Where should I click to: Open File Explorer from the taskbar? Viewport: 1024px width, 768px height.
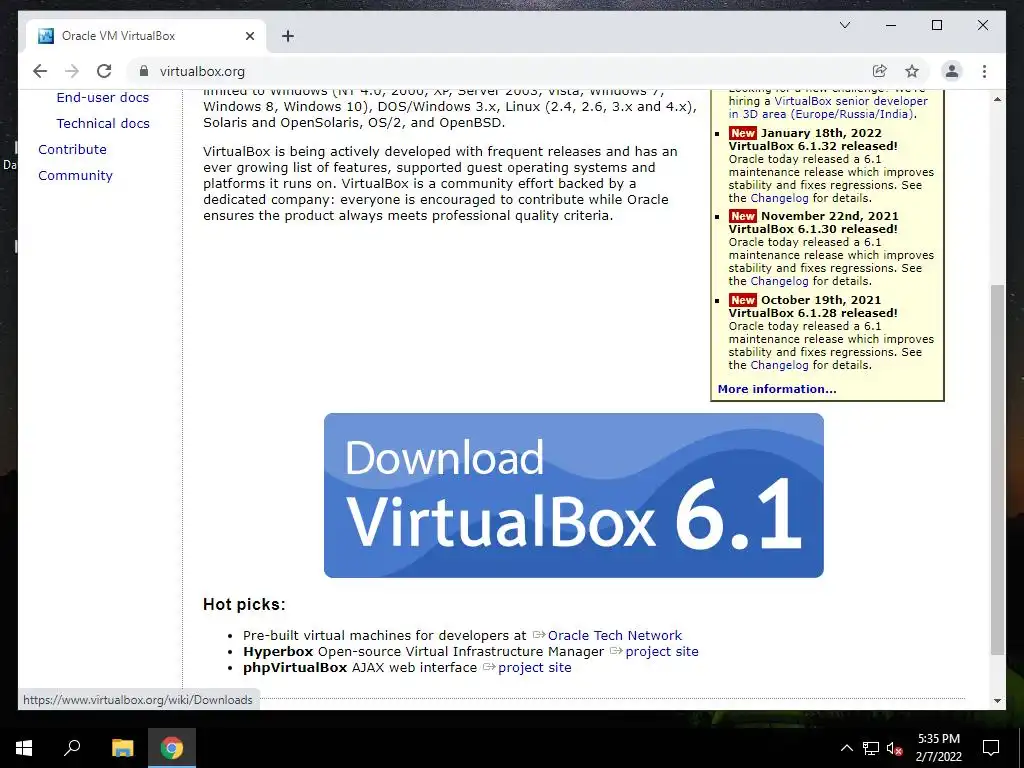(x=122, y=748)
